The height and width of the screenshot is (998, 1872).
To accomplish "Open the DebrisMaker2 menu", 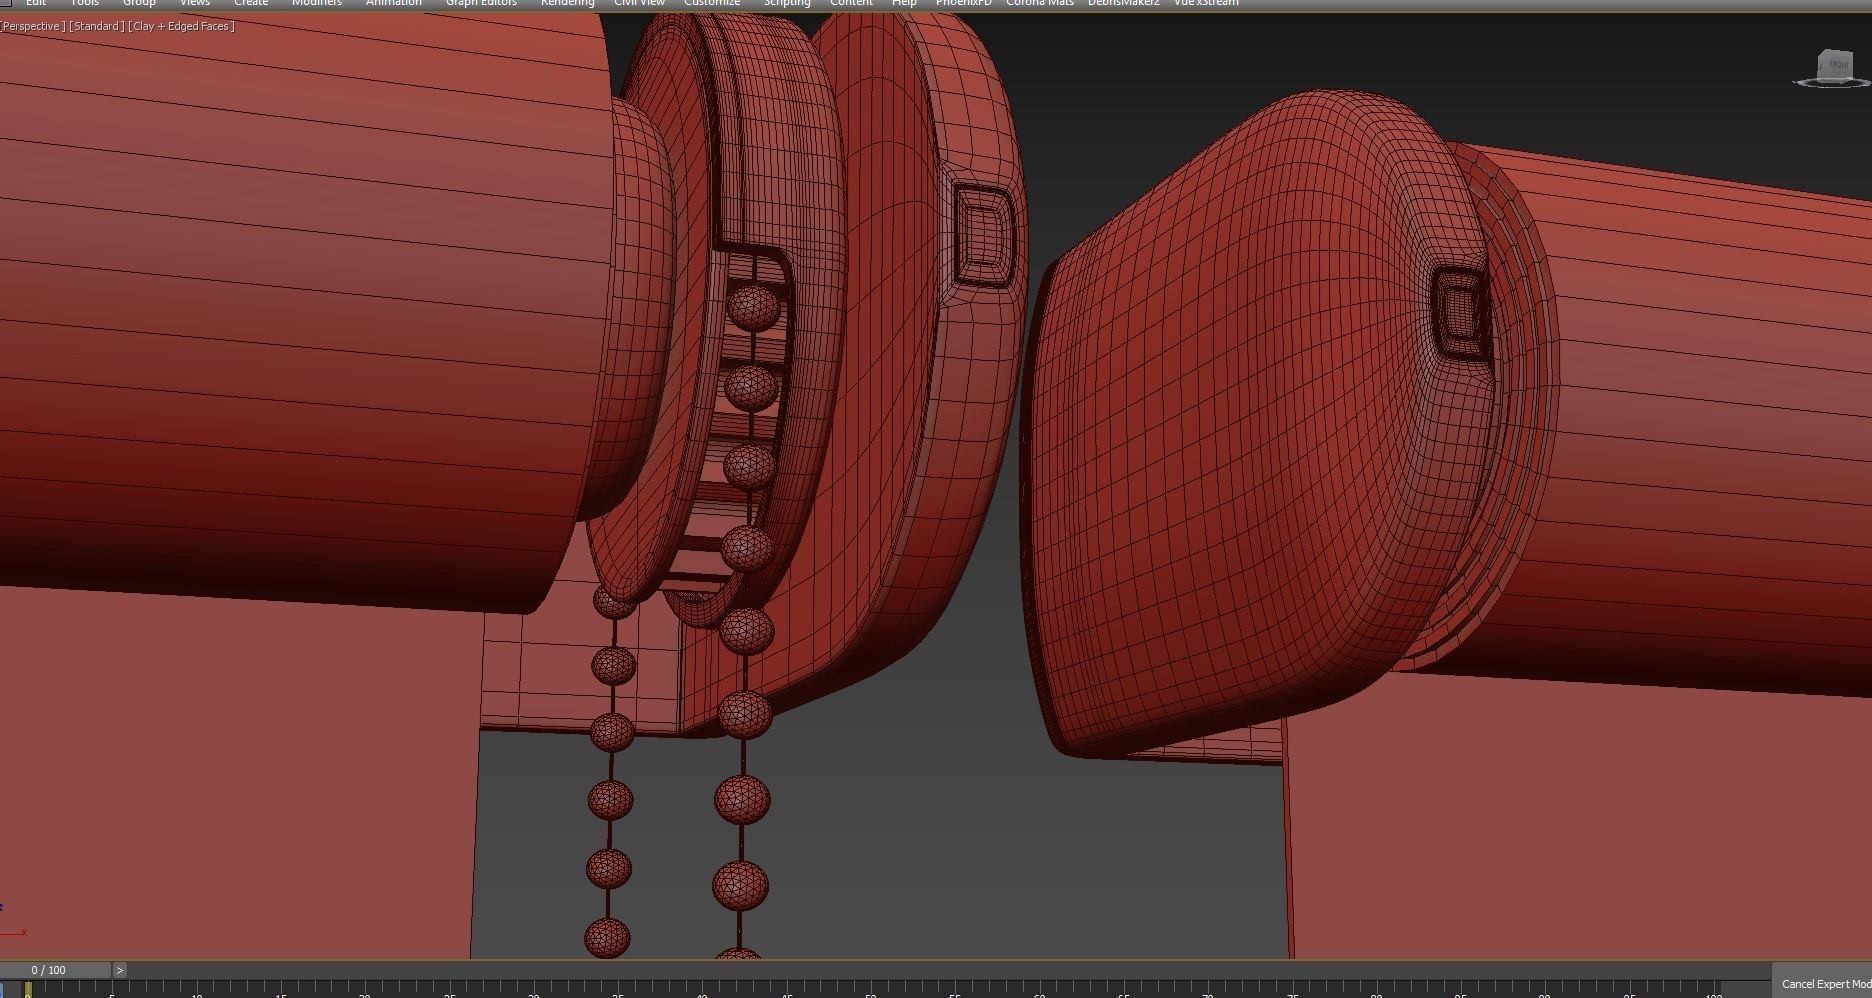I will pos(1123,3).
